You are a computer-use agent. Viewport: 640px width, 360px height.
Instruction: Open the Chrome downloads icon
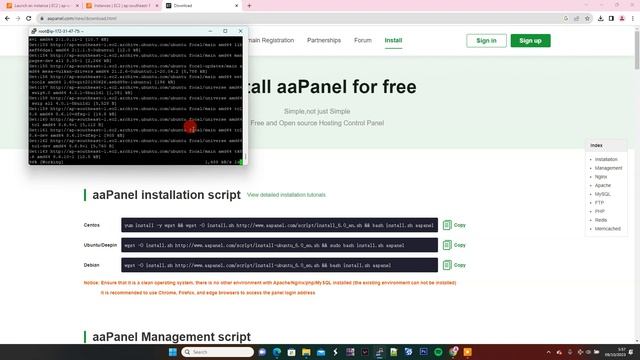600,18
